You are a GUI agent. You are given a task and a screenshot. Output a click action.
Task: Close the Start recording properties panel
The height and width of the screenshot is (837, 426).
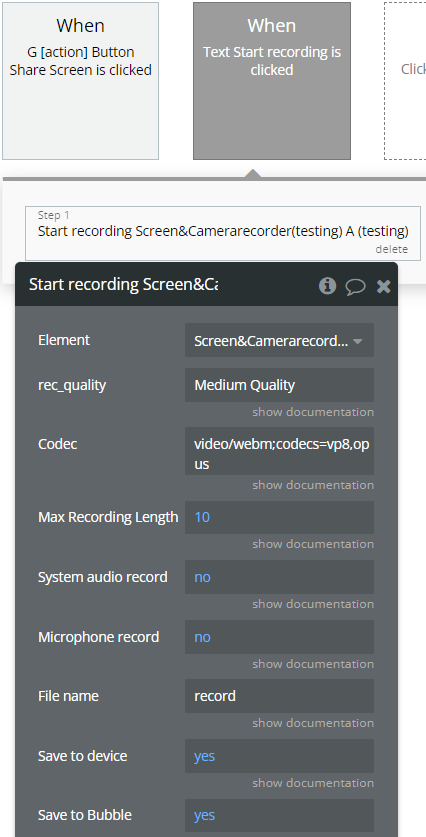(383, 286)
